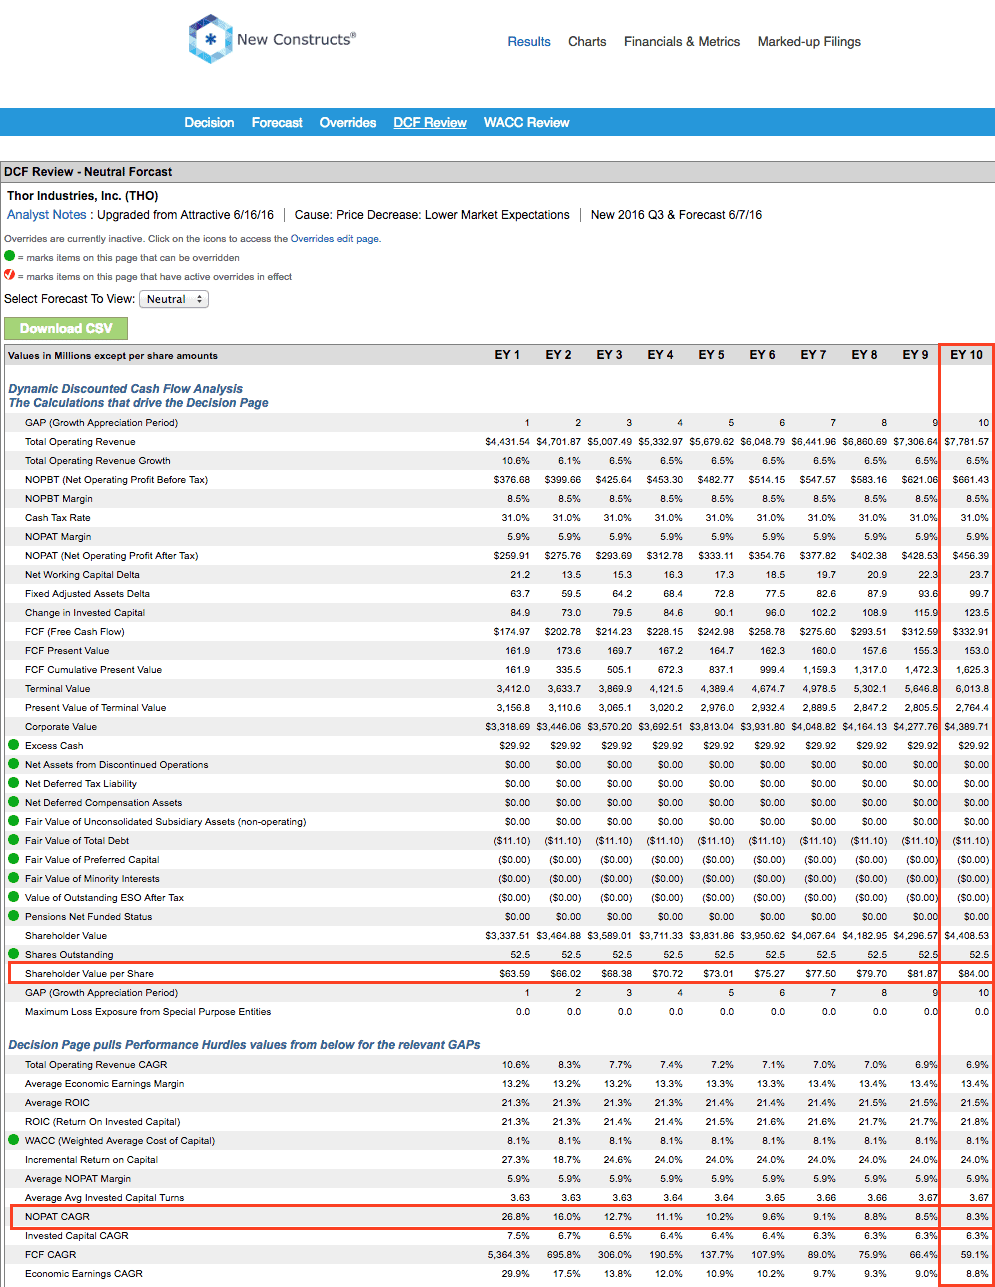Viewport: 995px width, 1287px height.
Task: Click the green legend dot for overridable items
Action: [x=10, y=257]
